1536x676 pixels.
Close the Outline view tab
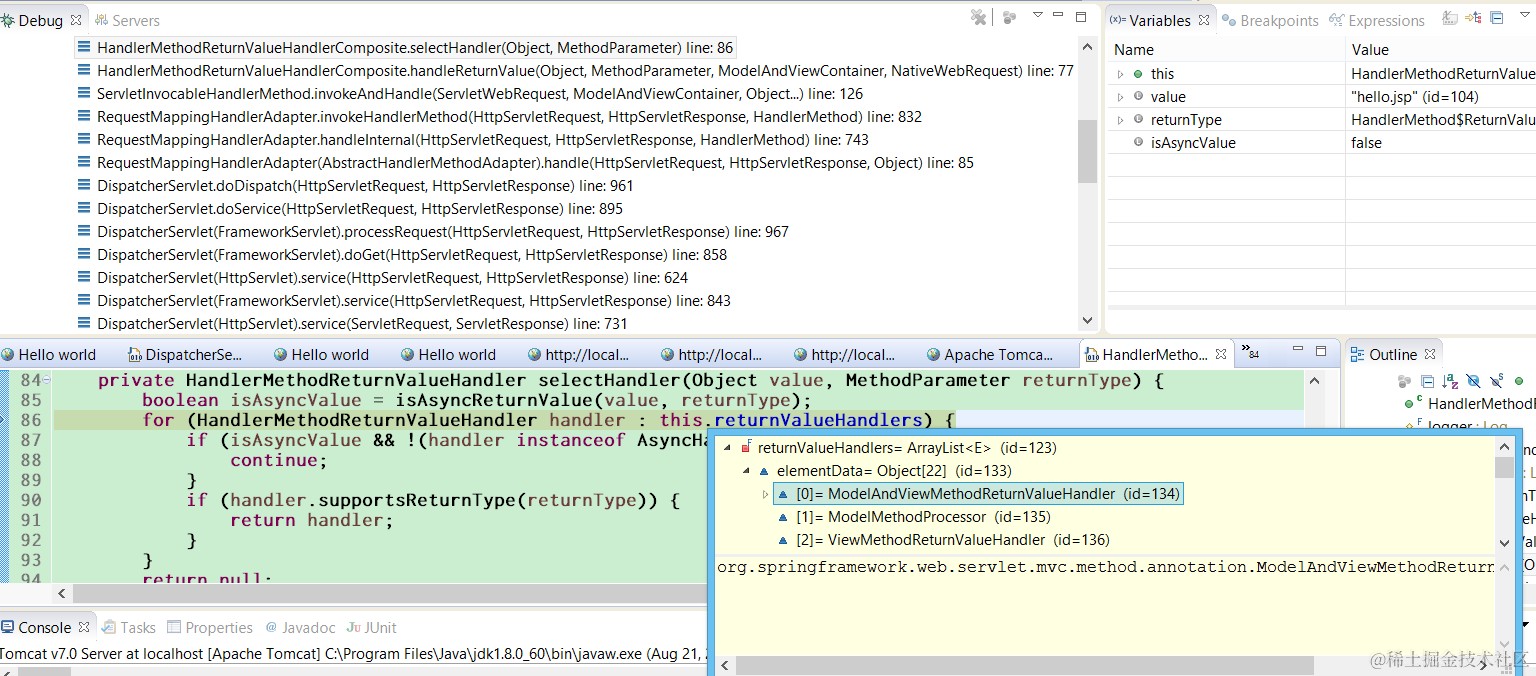pyautogui.click(x=1430, y=355)
